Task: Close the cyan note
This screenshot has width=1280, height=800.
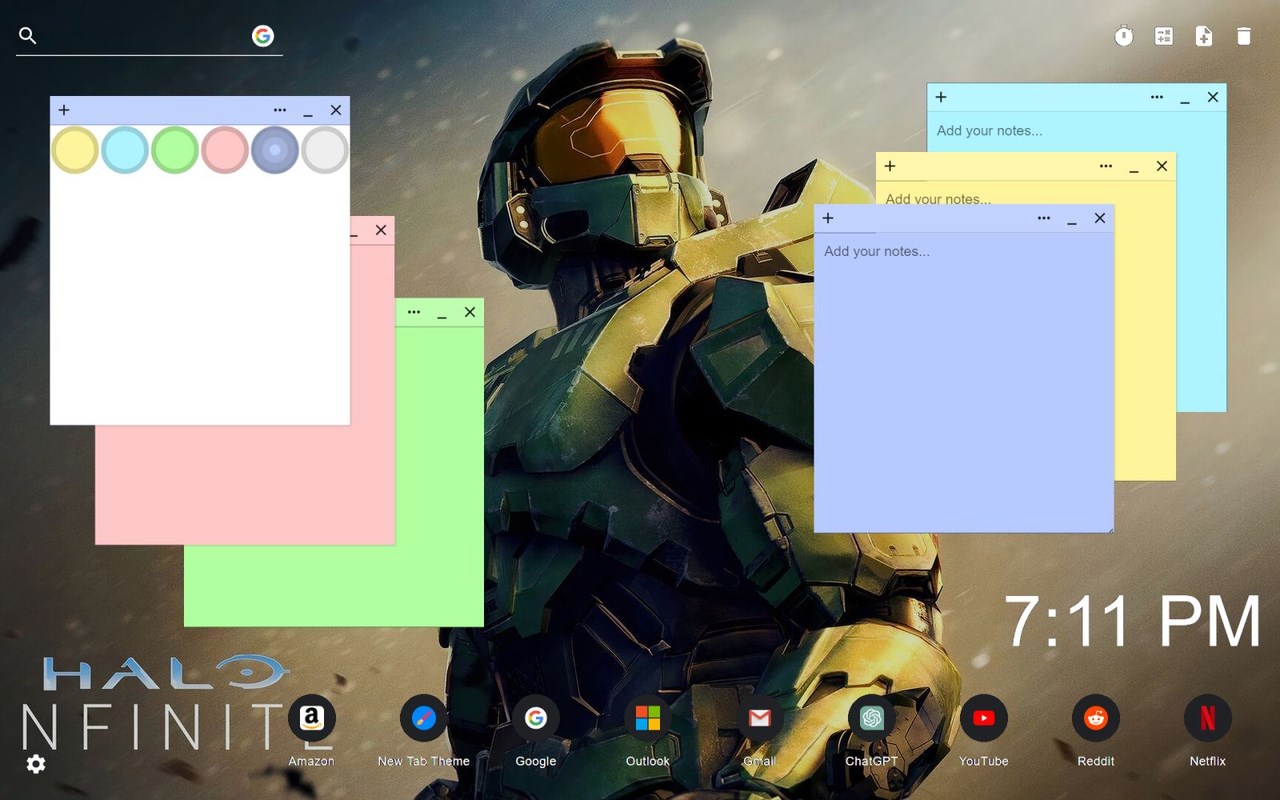Action: (1213, 97)
